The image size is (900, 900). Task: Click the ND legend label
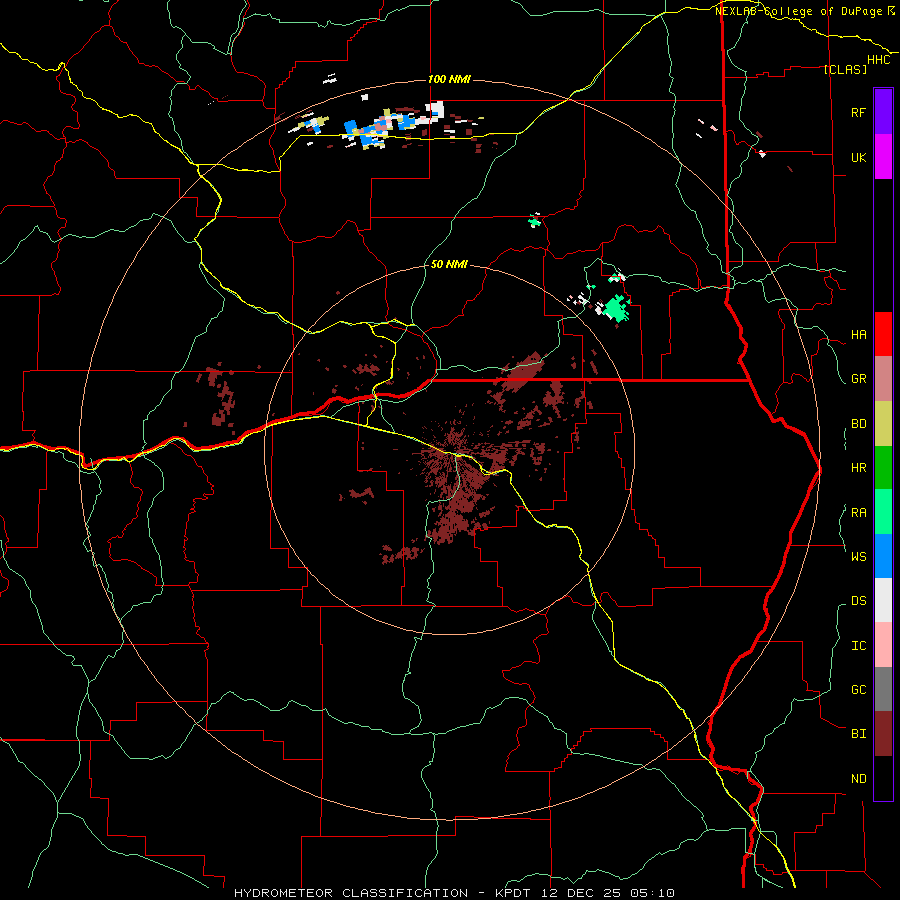pos(858,779)
